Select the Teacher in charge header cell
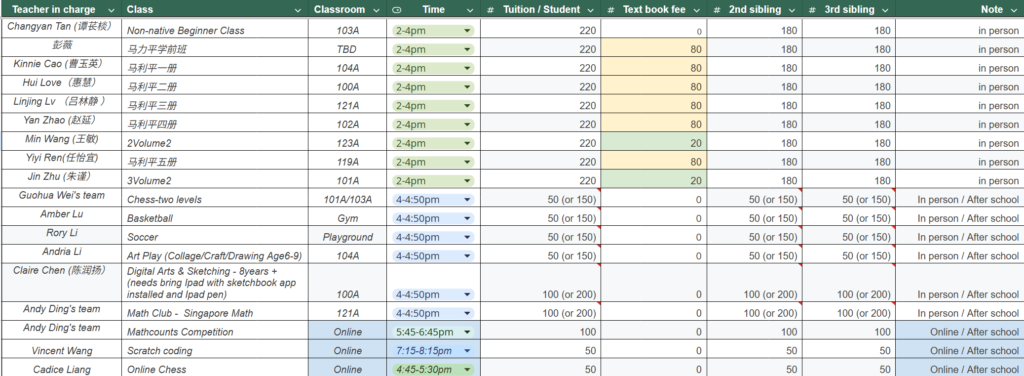 61,9
